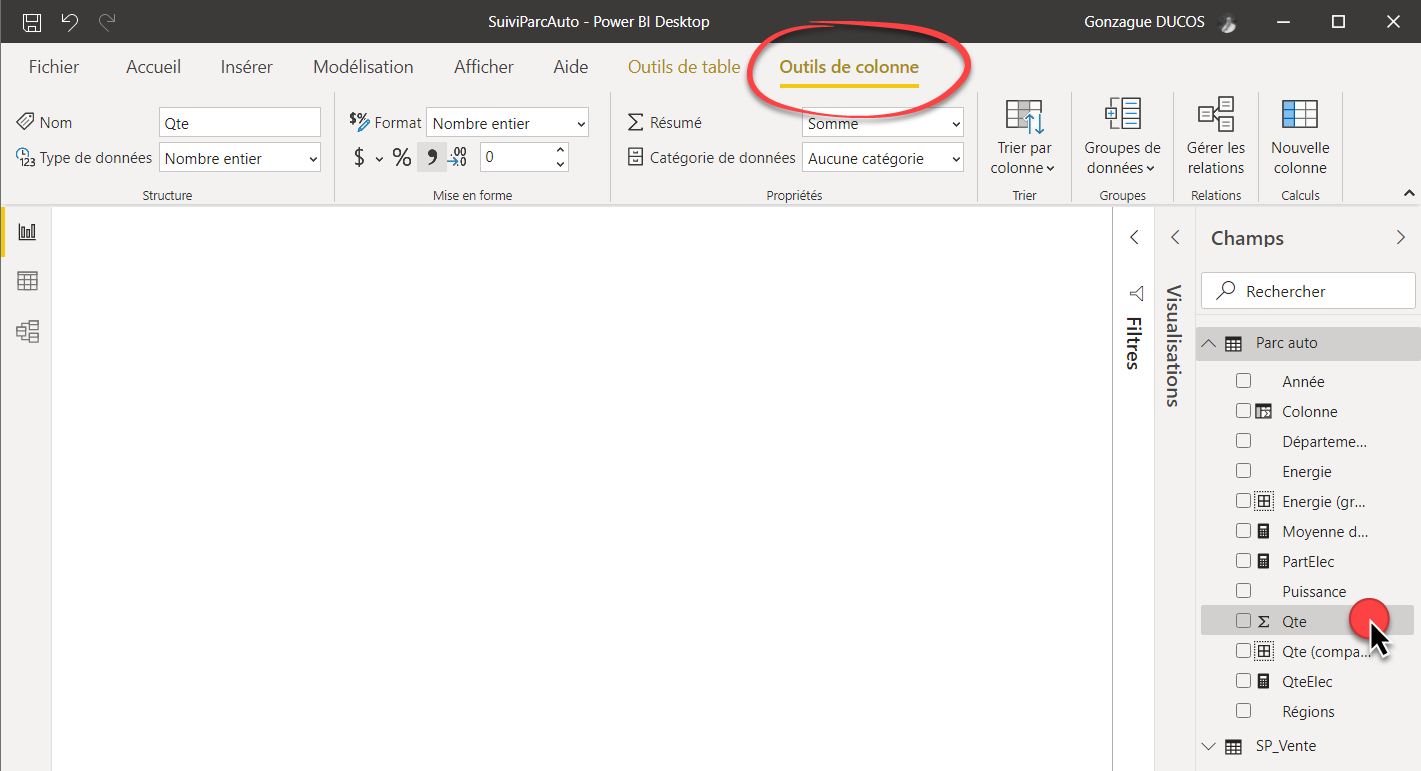1421x771 pixels.
Task: Click the Gonzague DUCOS account avatar
Action: tap(1229, 22)
